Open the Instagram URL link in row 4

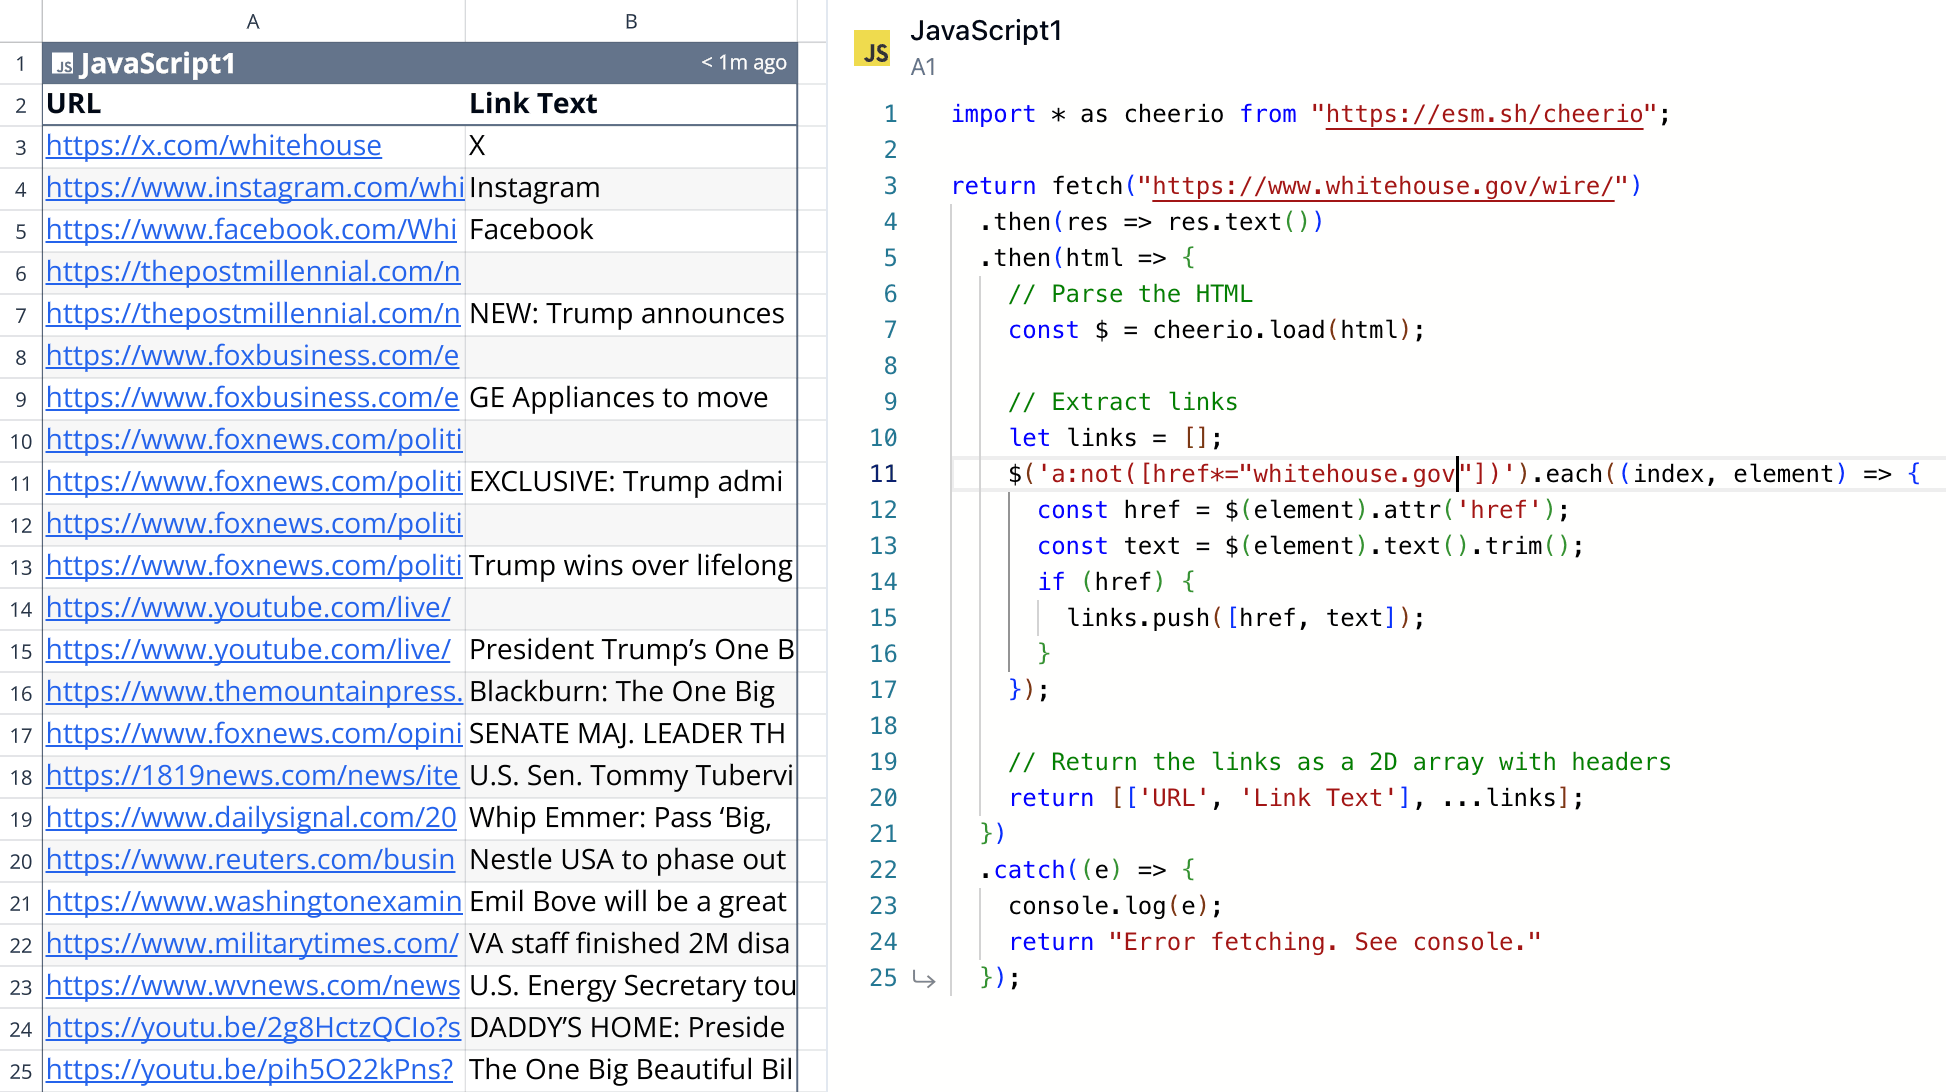point(255,188)
